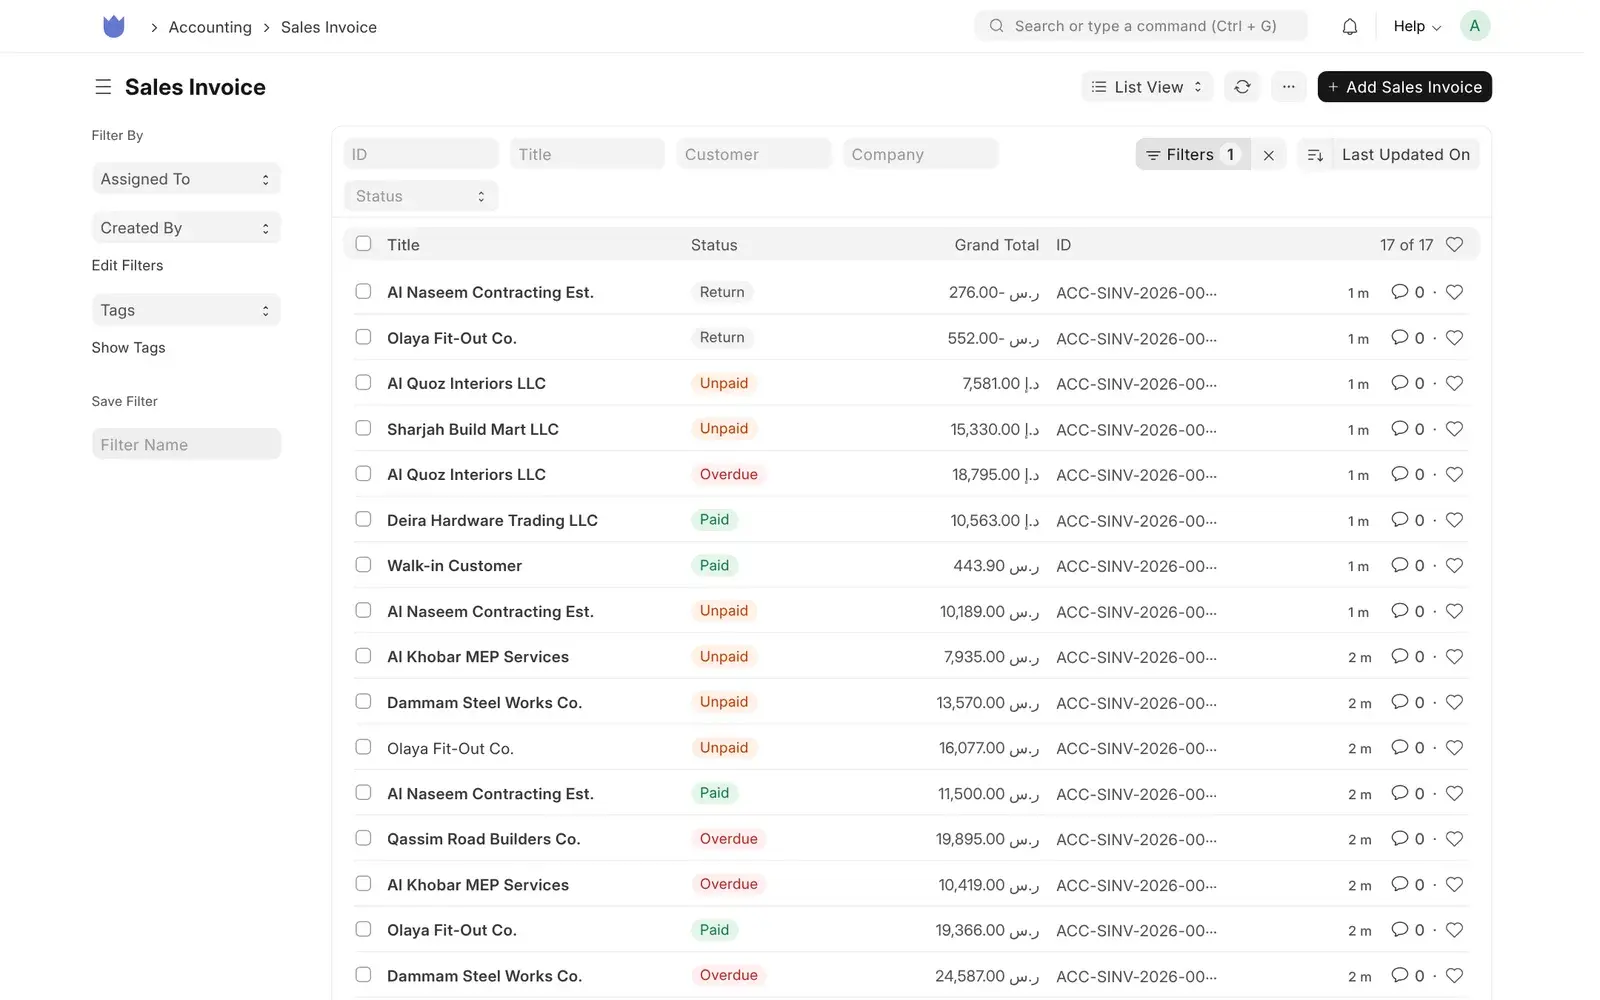Go to Sales Invoice breadcrumb
Image resolution: width=1600 pixels, height=1000 pixels.
click(x=329, y=27)
